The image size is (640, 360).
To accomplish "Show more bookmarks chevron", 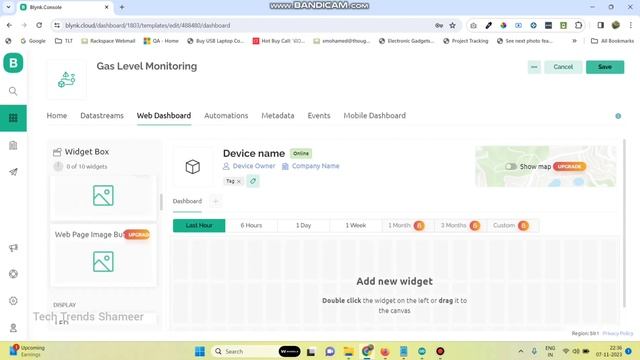I will click(575, 41).
